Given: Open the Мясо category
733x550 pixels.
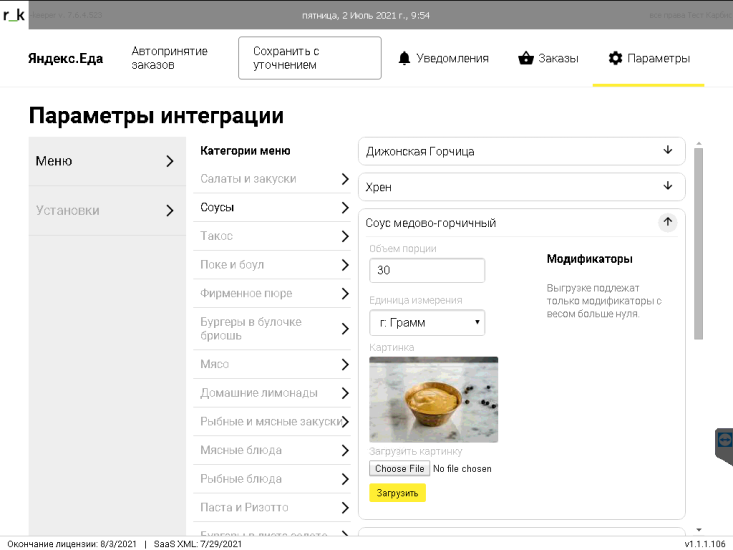Looking at the screenshot, I should [x=272, y=364].
